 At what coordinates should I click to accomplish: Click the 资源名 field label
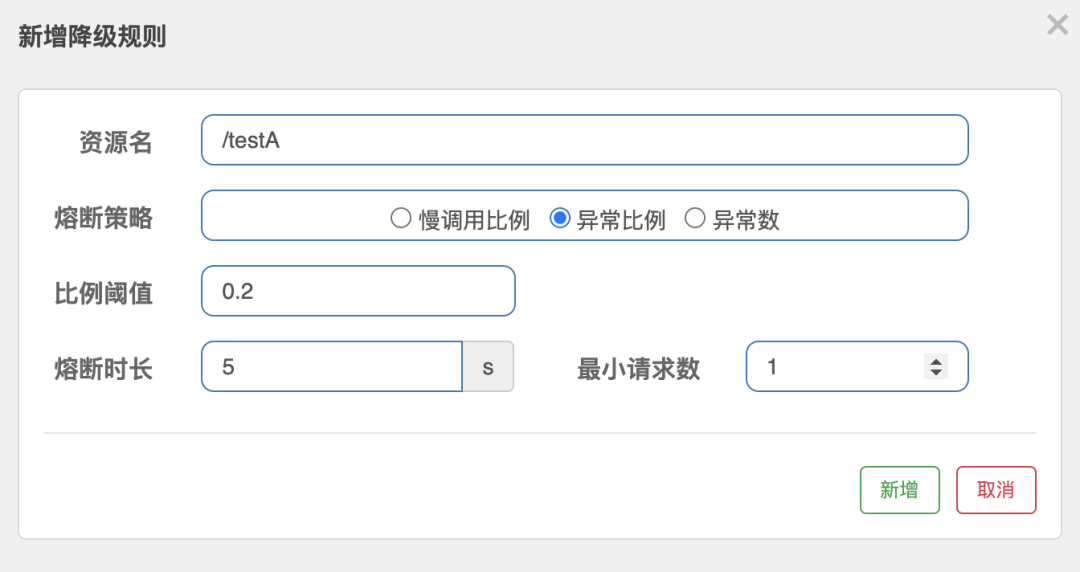(x=116, y=142)
